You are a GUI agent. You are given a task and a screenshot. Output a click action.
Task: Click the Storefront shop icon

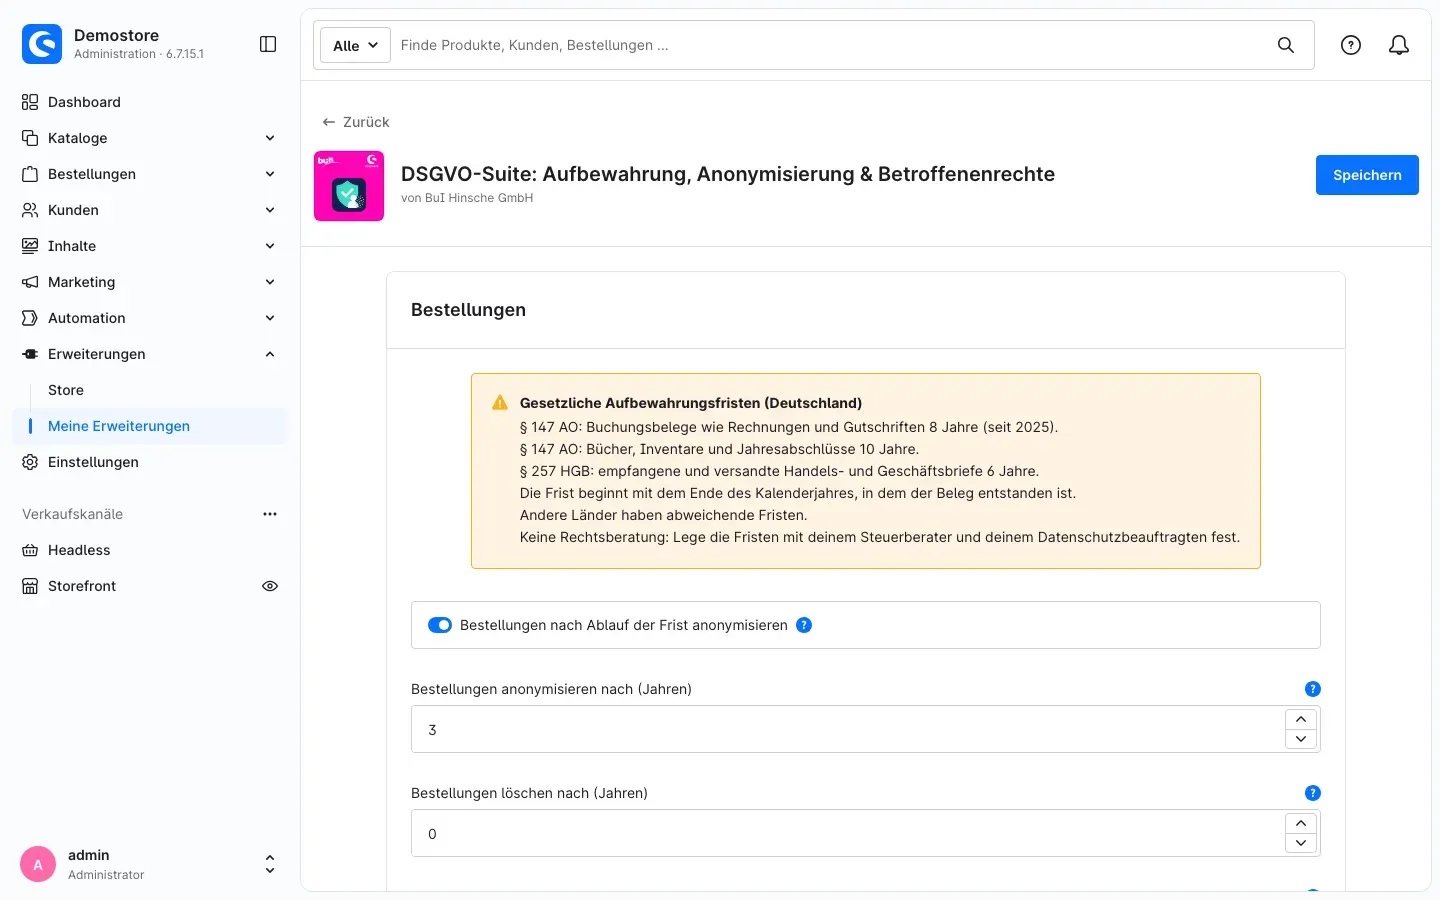click(30, 586)
